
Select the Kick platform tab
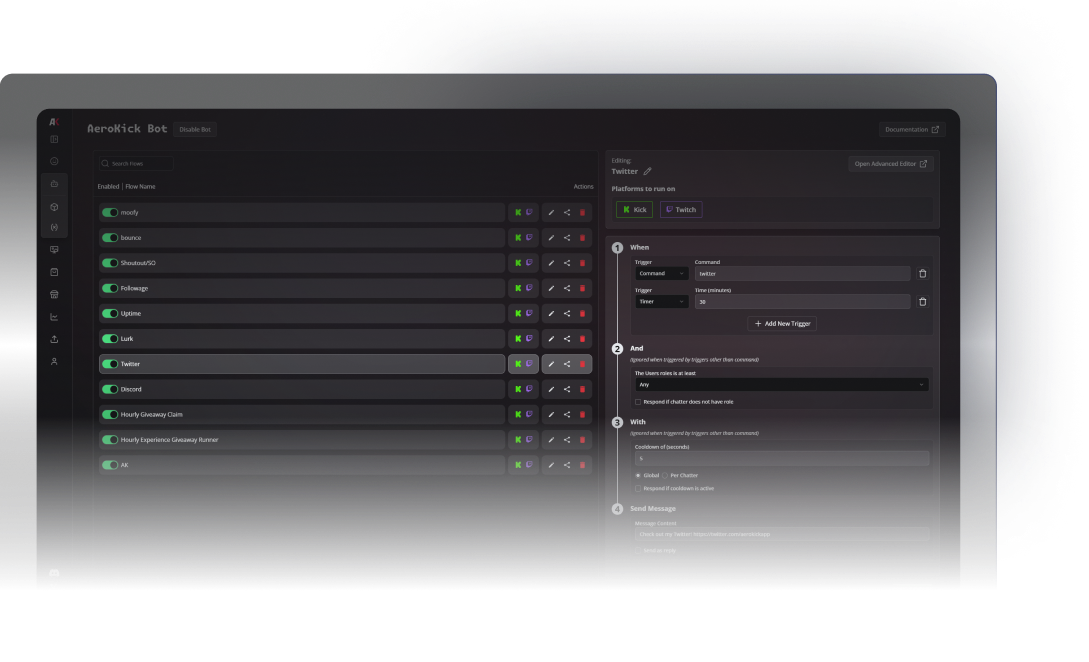tap(634, 209)
